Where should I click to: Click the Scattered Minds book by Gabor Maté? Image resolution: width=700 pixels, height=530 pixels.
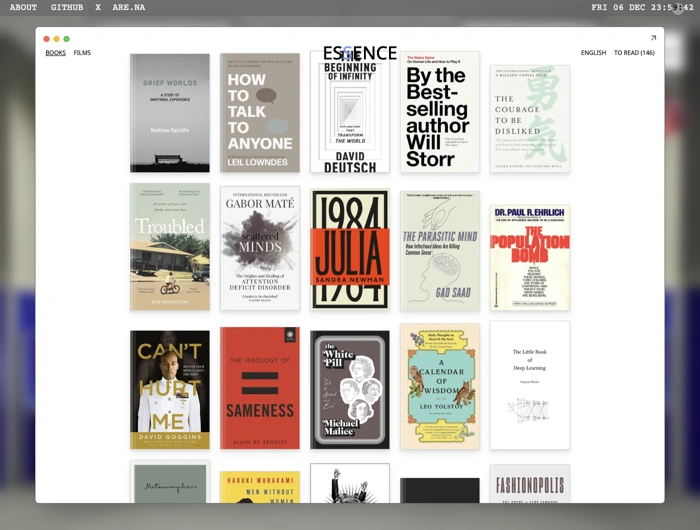260,250
